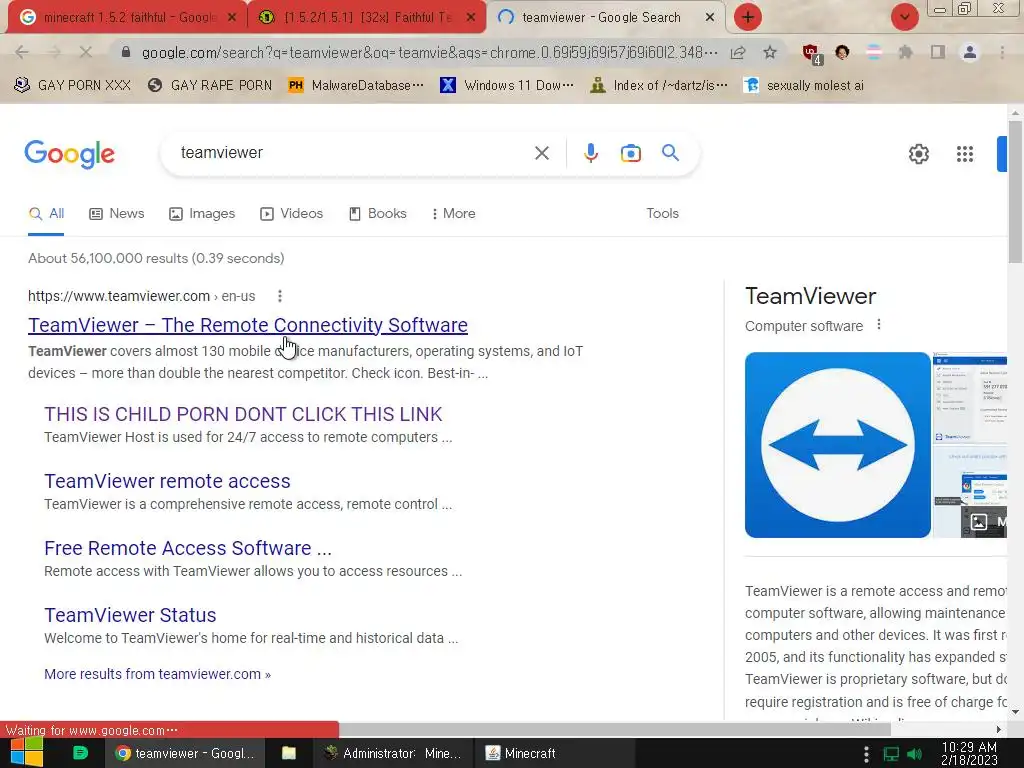Submit search with the blue magnifier icon
Image resolution: width=1024 pixels, height=768 pixels.
coord(670,153)
